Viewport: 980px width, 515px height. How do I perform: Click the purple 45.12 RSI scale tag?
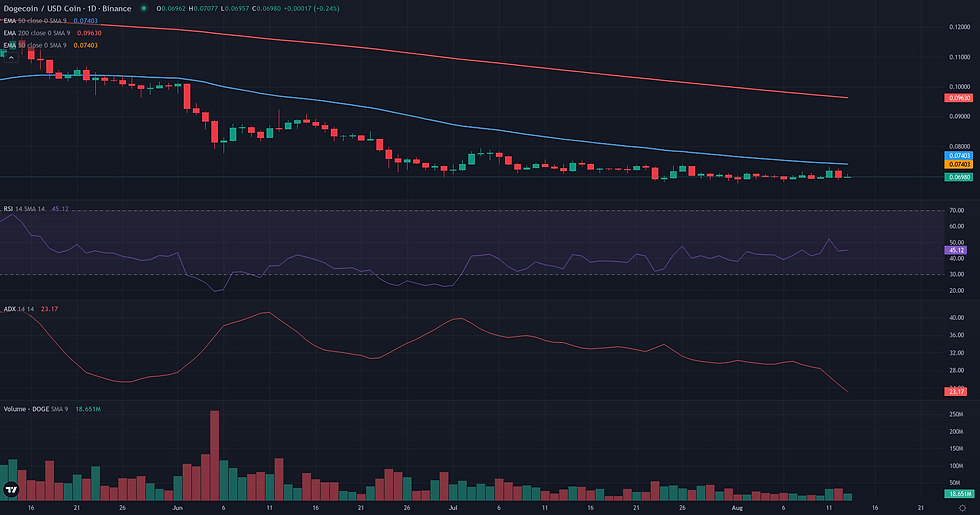956,250
